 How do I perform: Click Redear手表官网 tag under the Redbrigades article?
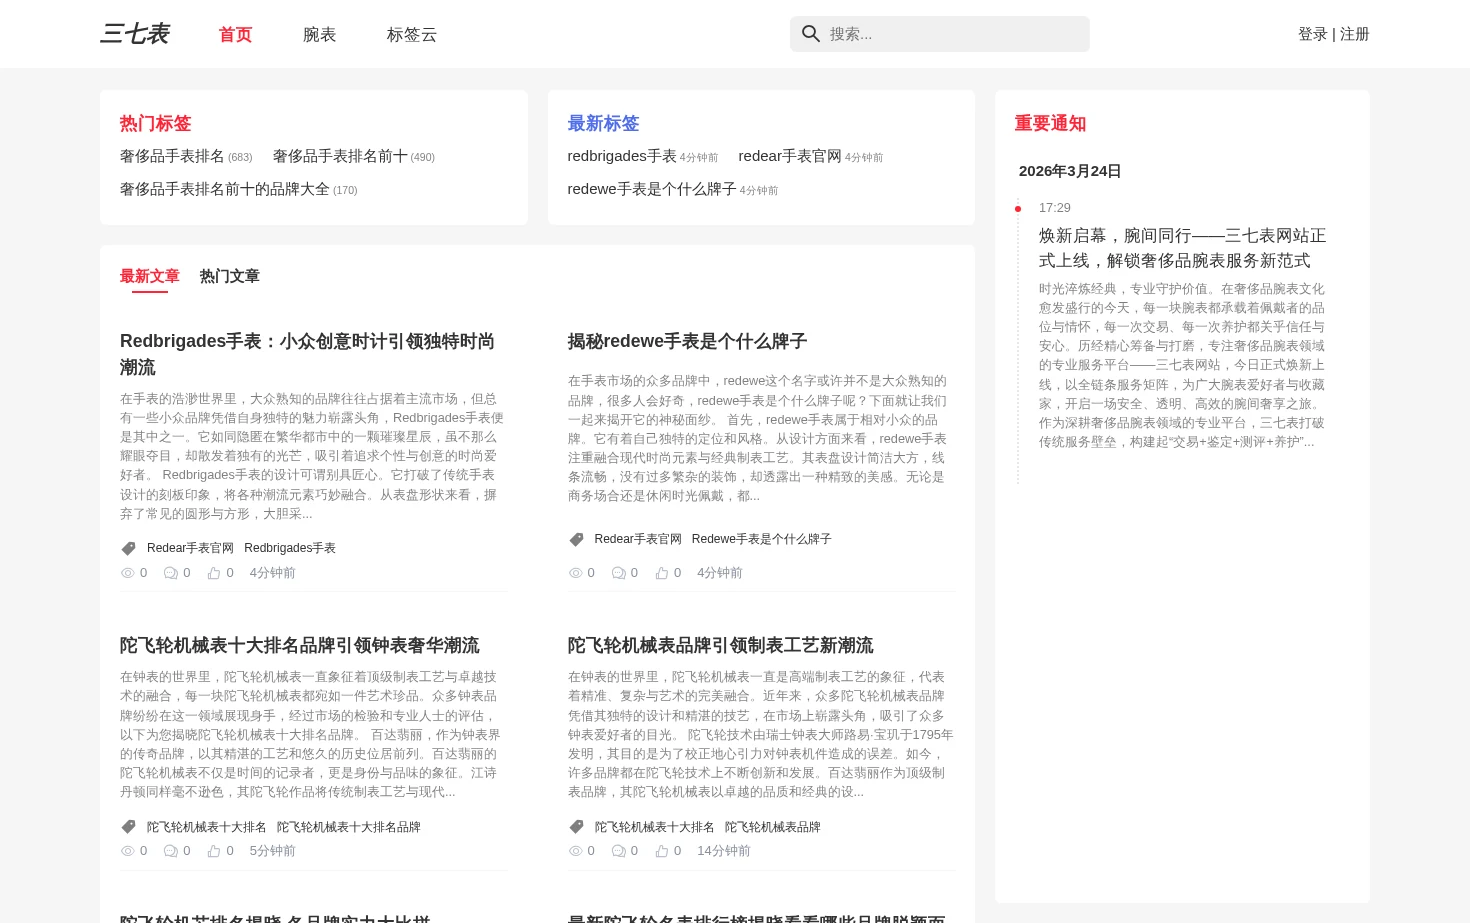pos(190,548)
